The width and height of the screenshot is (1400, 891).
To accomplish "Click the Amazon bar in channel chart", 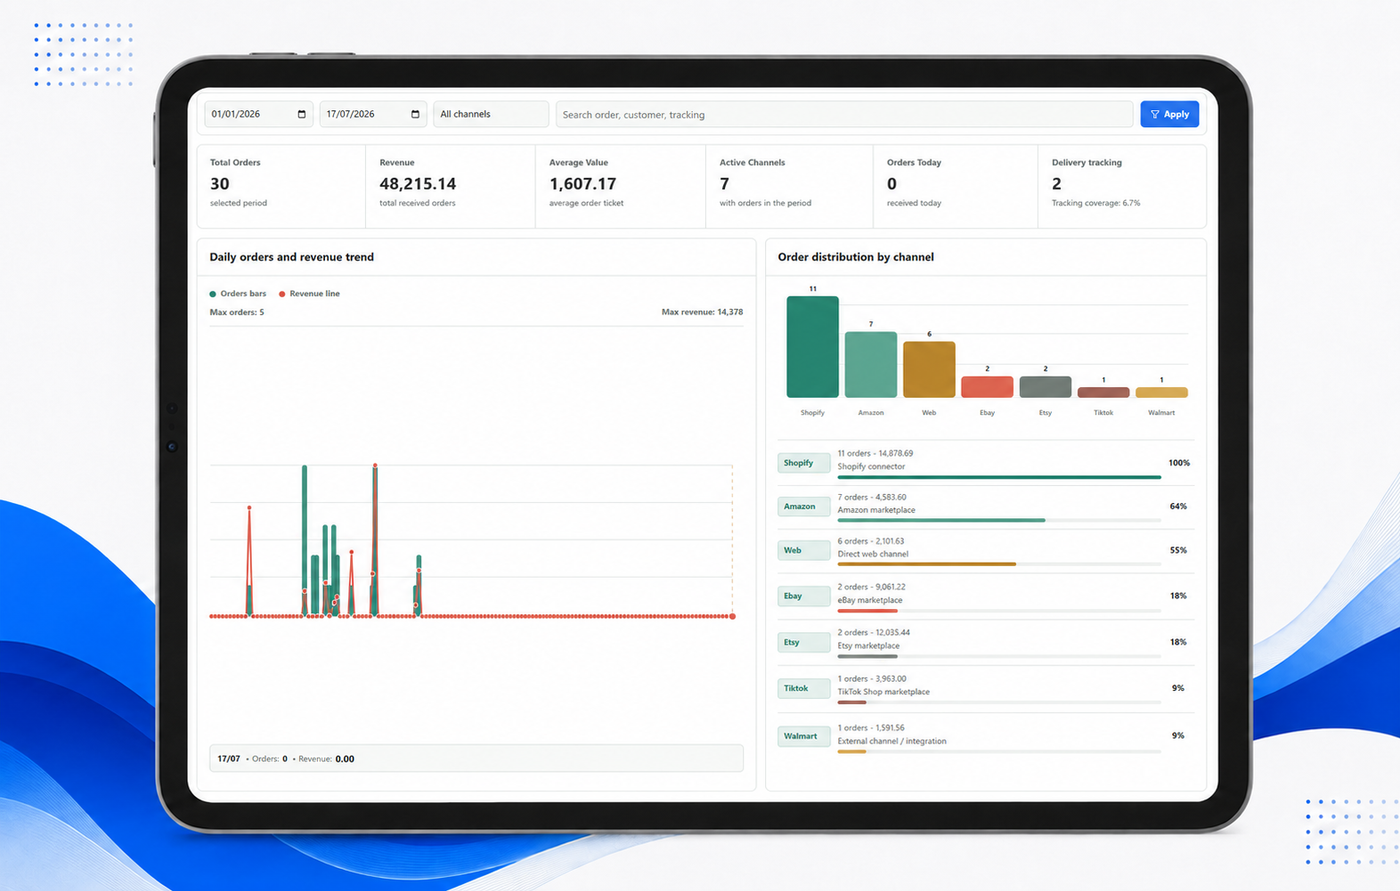I will (871, 365).
